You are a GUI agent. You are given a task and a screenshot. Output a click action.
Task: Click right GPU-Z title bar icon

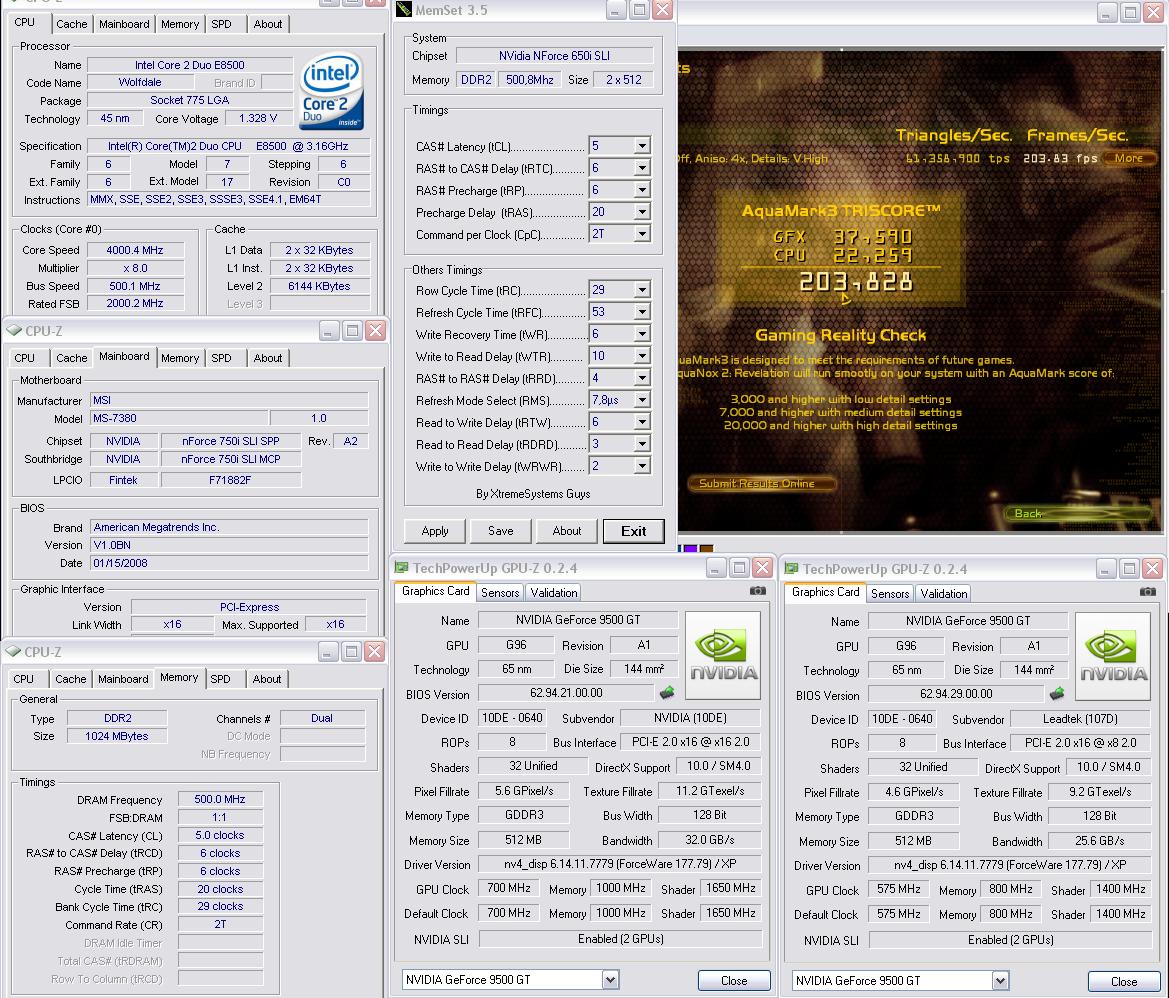[x=792, y=569]
